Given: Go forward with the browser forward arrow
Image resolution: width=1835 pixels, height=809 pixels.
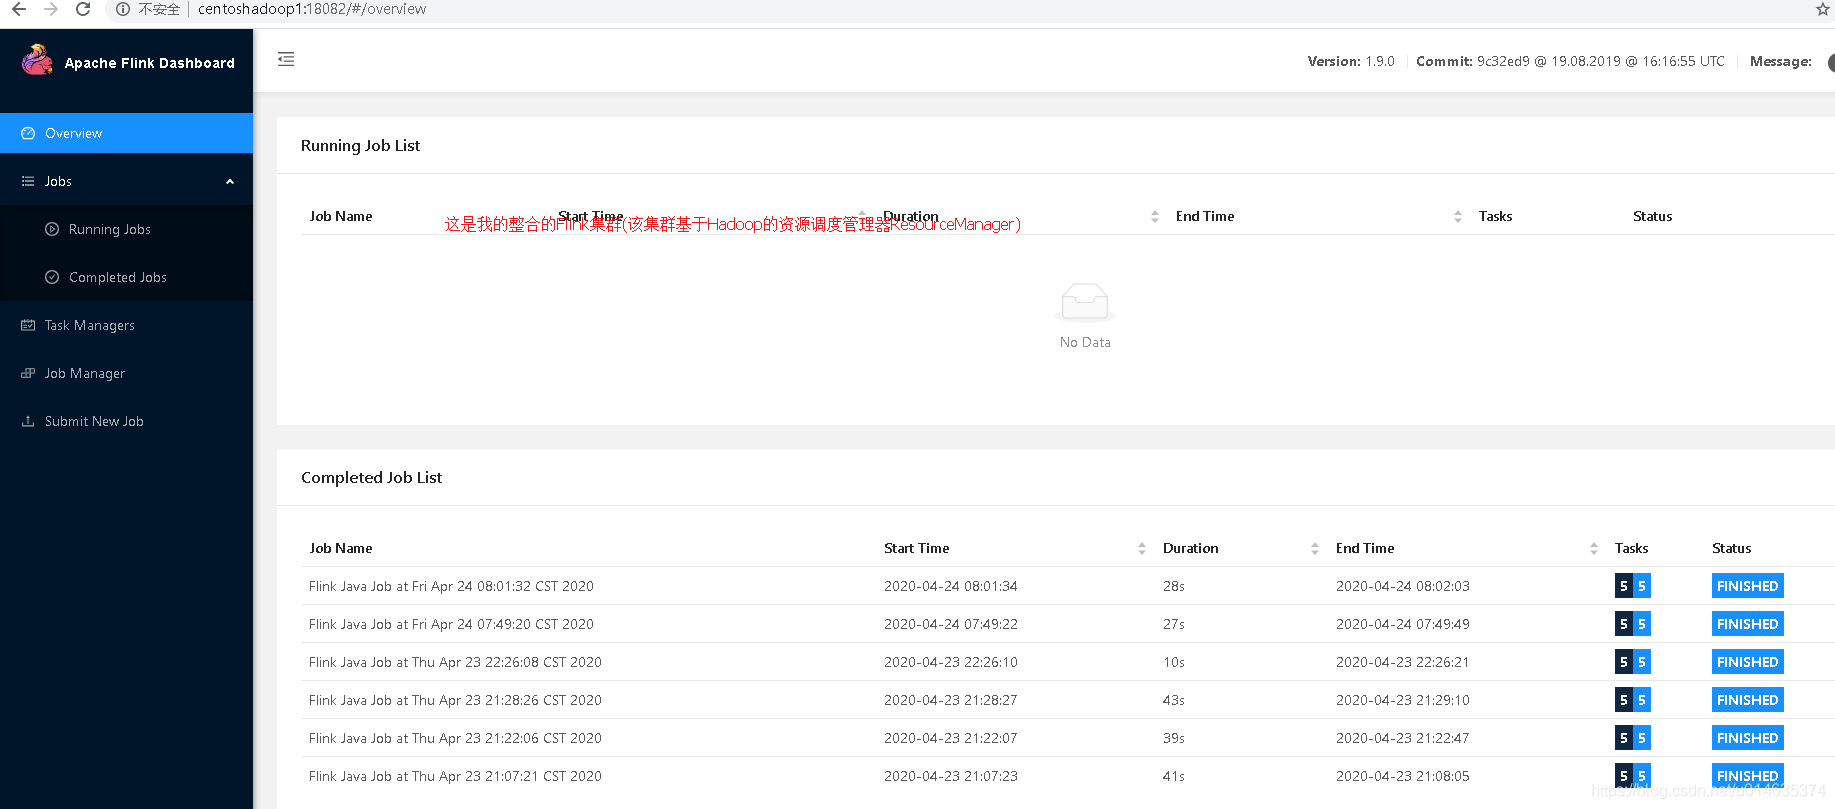Looking at the screenshot, I should pos(51,9).
